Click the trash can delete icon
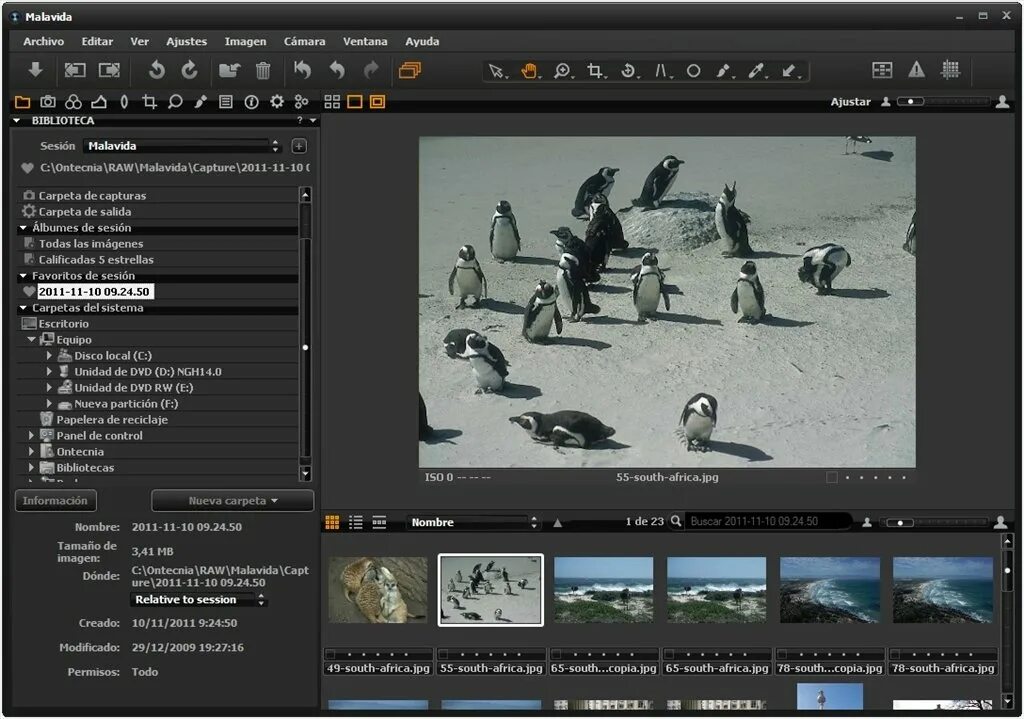 263,71
